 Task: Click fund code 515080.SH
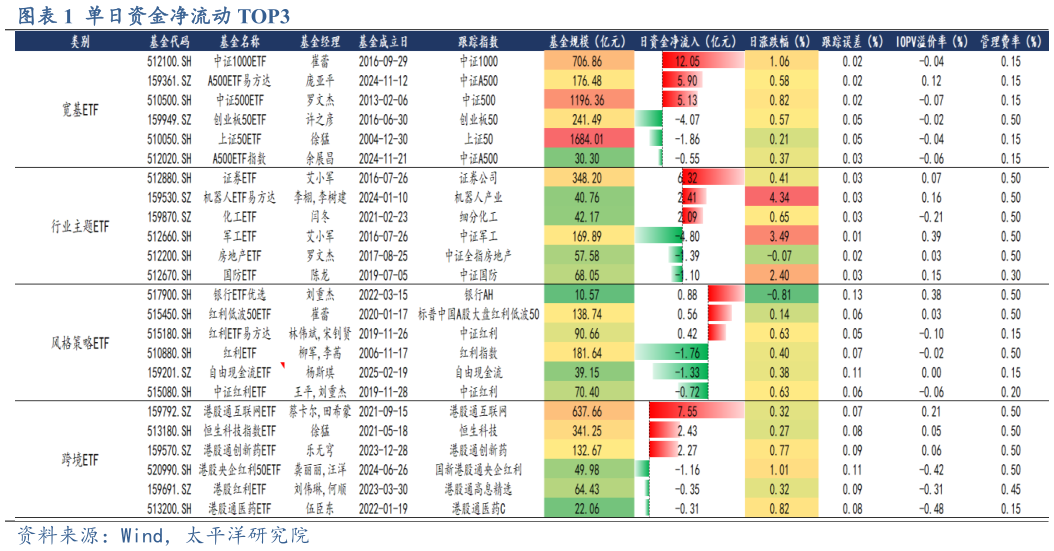(x=169, y=392)
